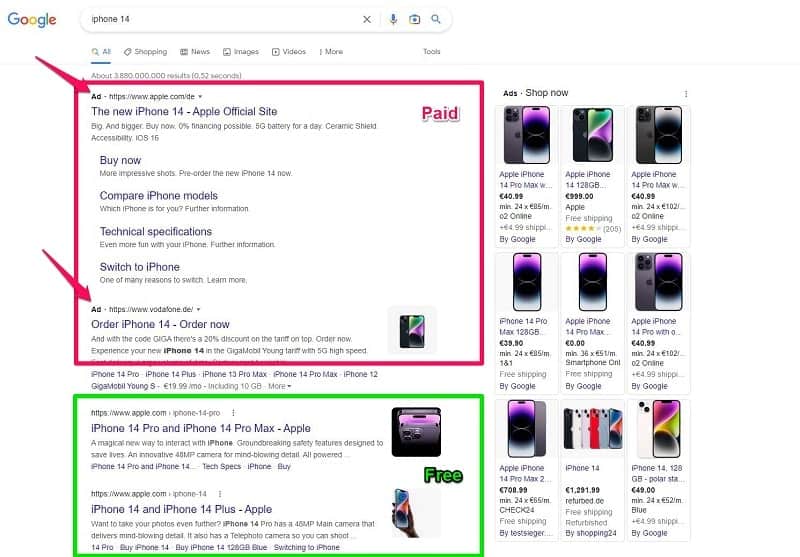Screen dimensions: 800x557
Task: Click the iPhone 14 and Plus result thumbnail
Action: [x=416, y=513]
